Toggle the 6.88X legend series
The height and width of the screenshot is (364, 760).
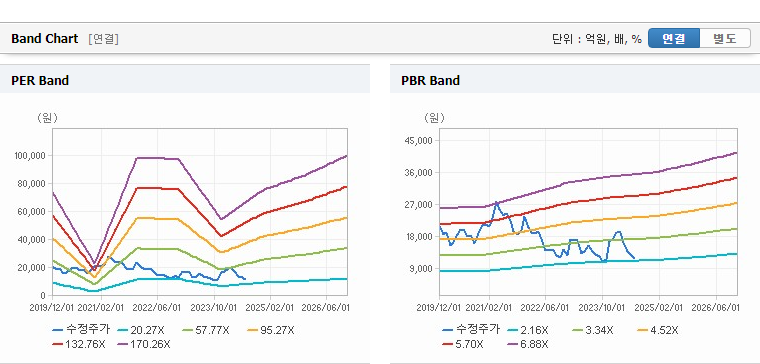pyautogui.click(x=528, y=344)
